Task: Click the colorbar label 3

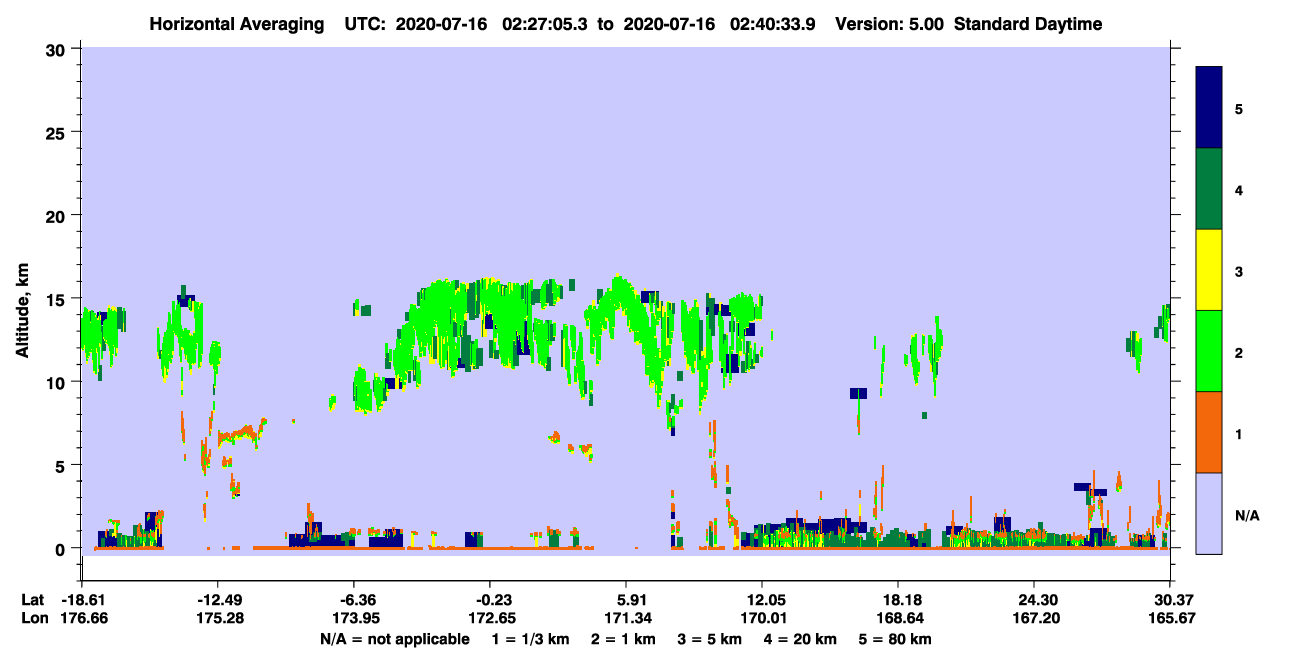Action: tap(1239, 271)
